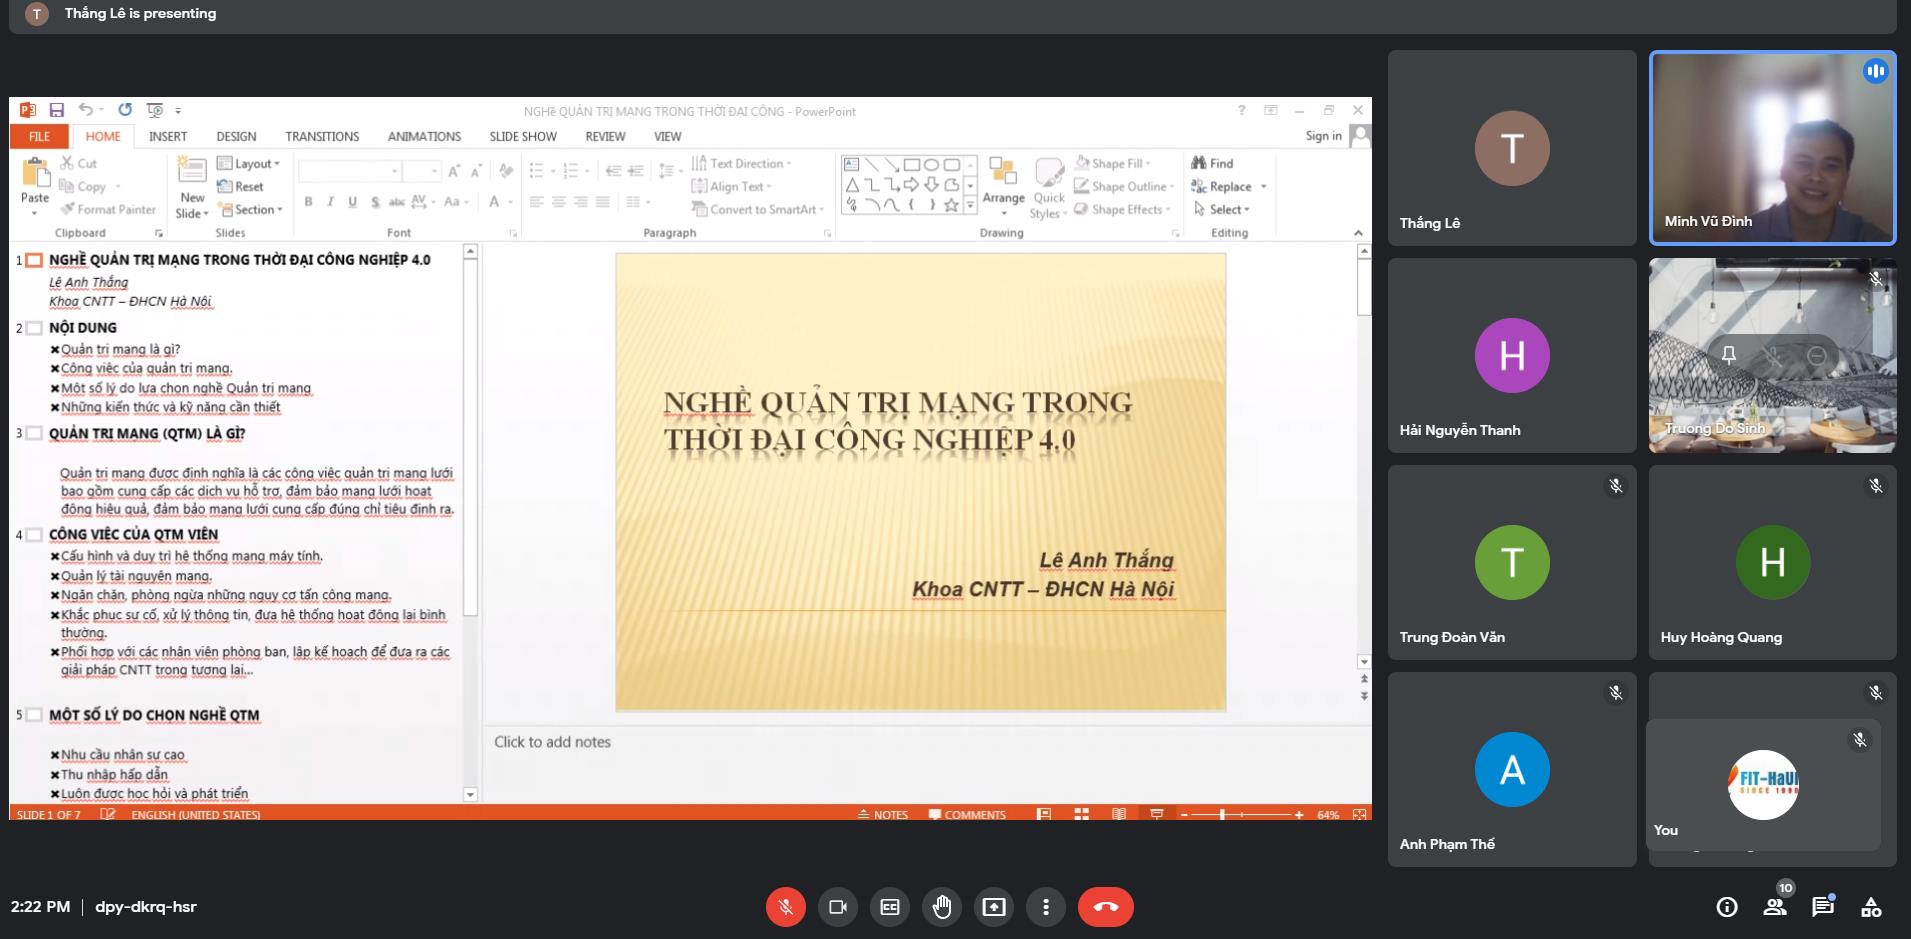Unmute microphone in Meet toolbar

(x=786, y=907)
